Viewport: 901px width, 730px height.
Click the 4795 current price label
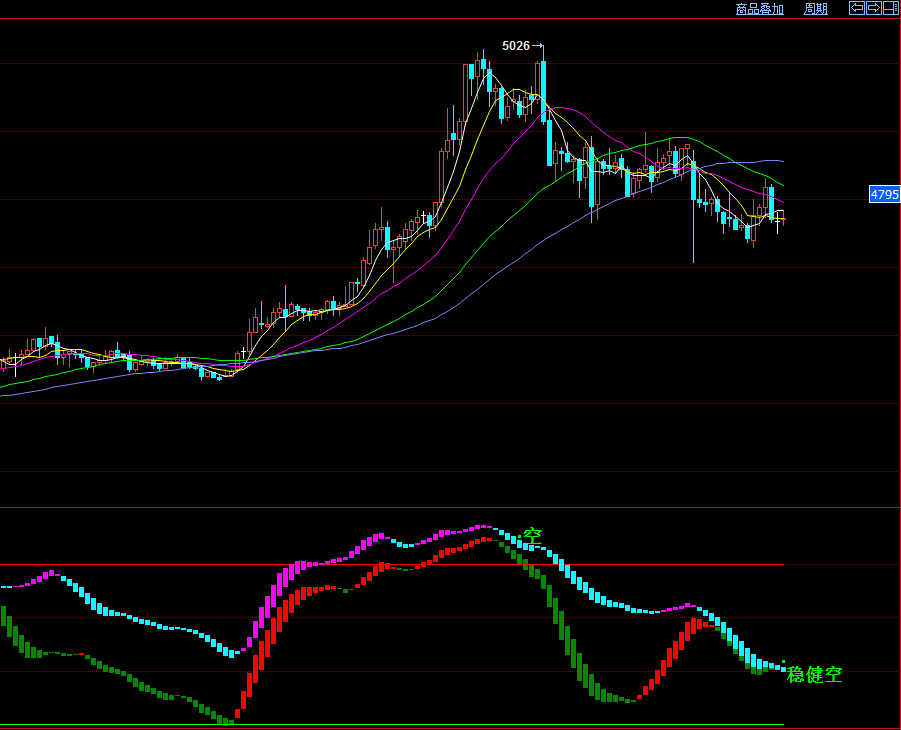[x=884, y=194]
